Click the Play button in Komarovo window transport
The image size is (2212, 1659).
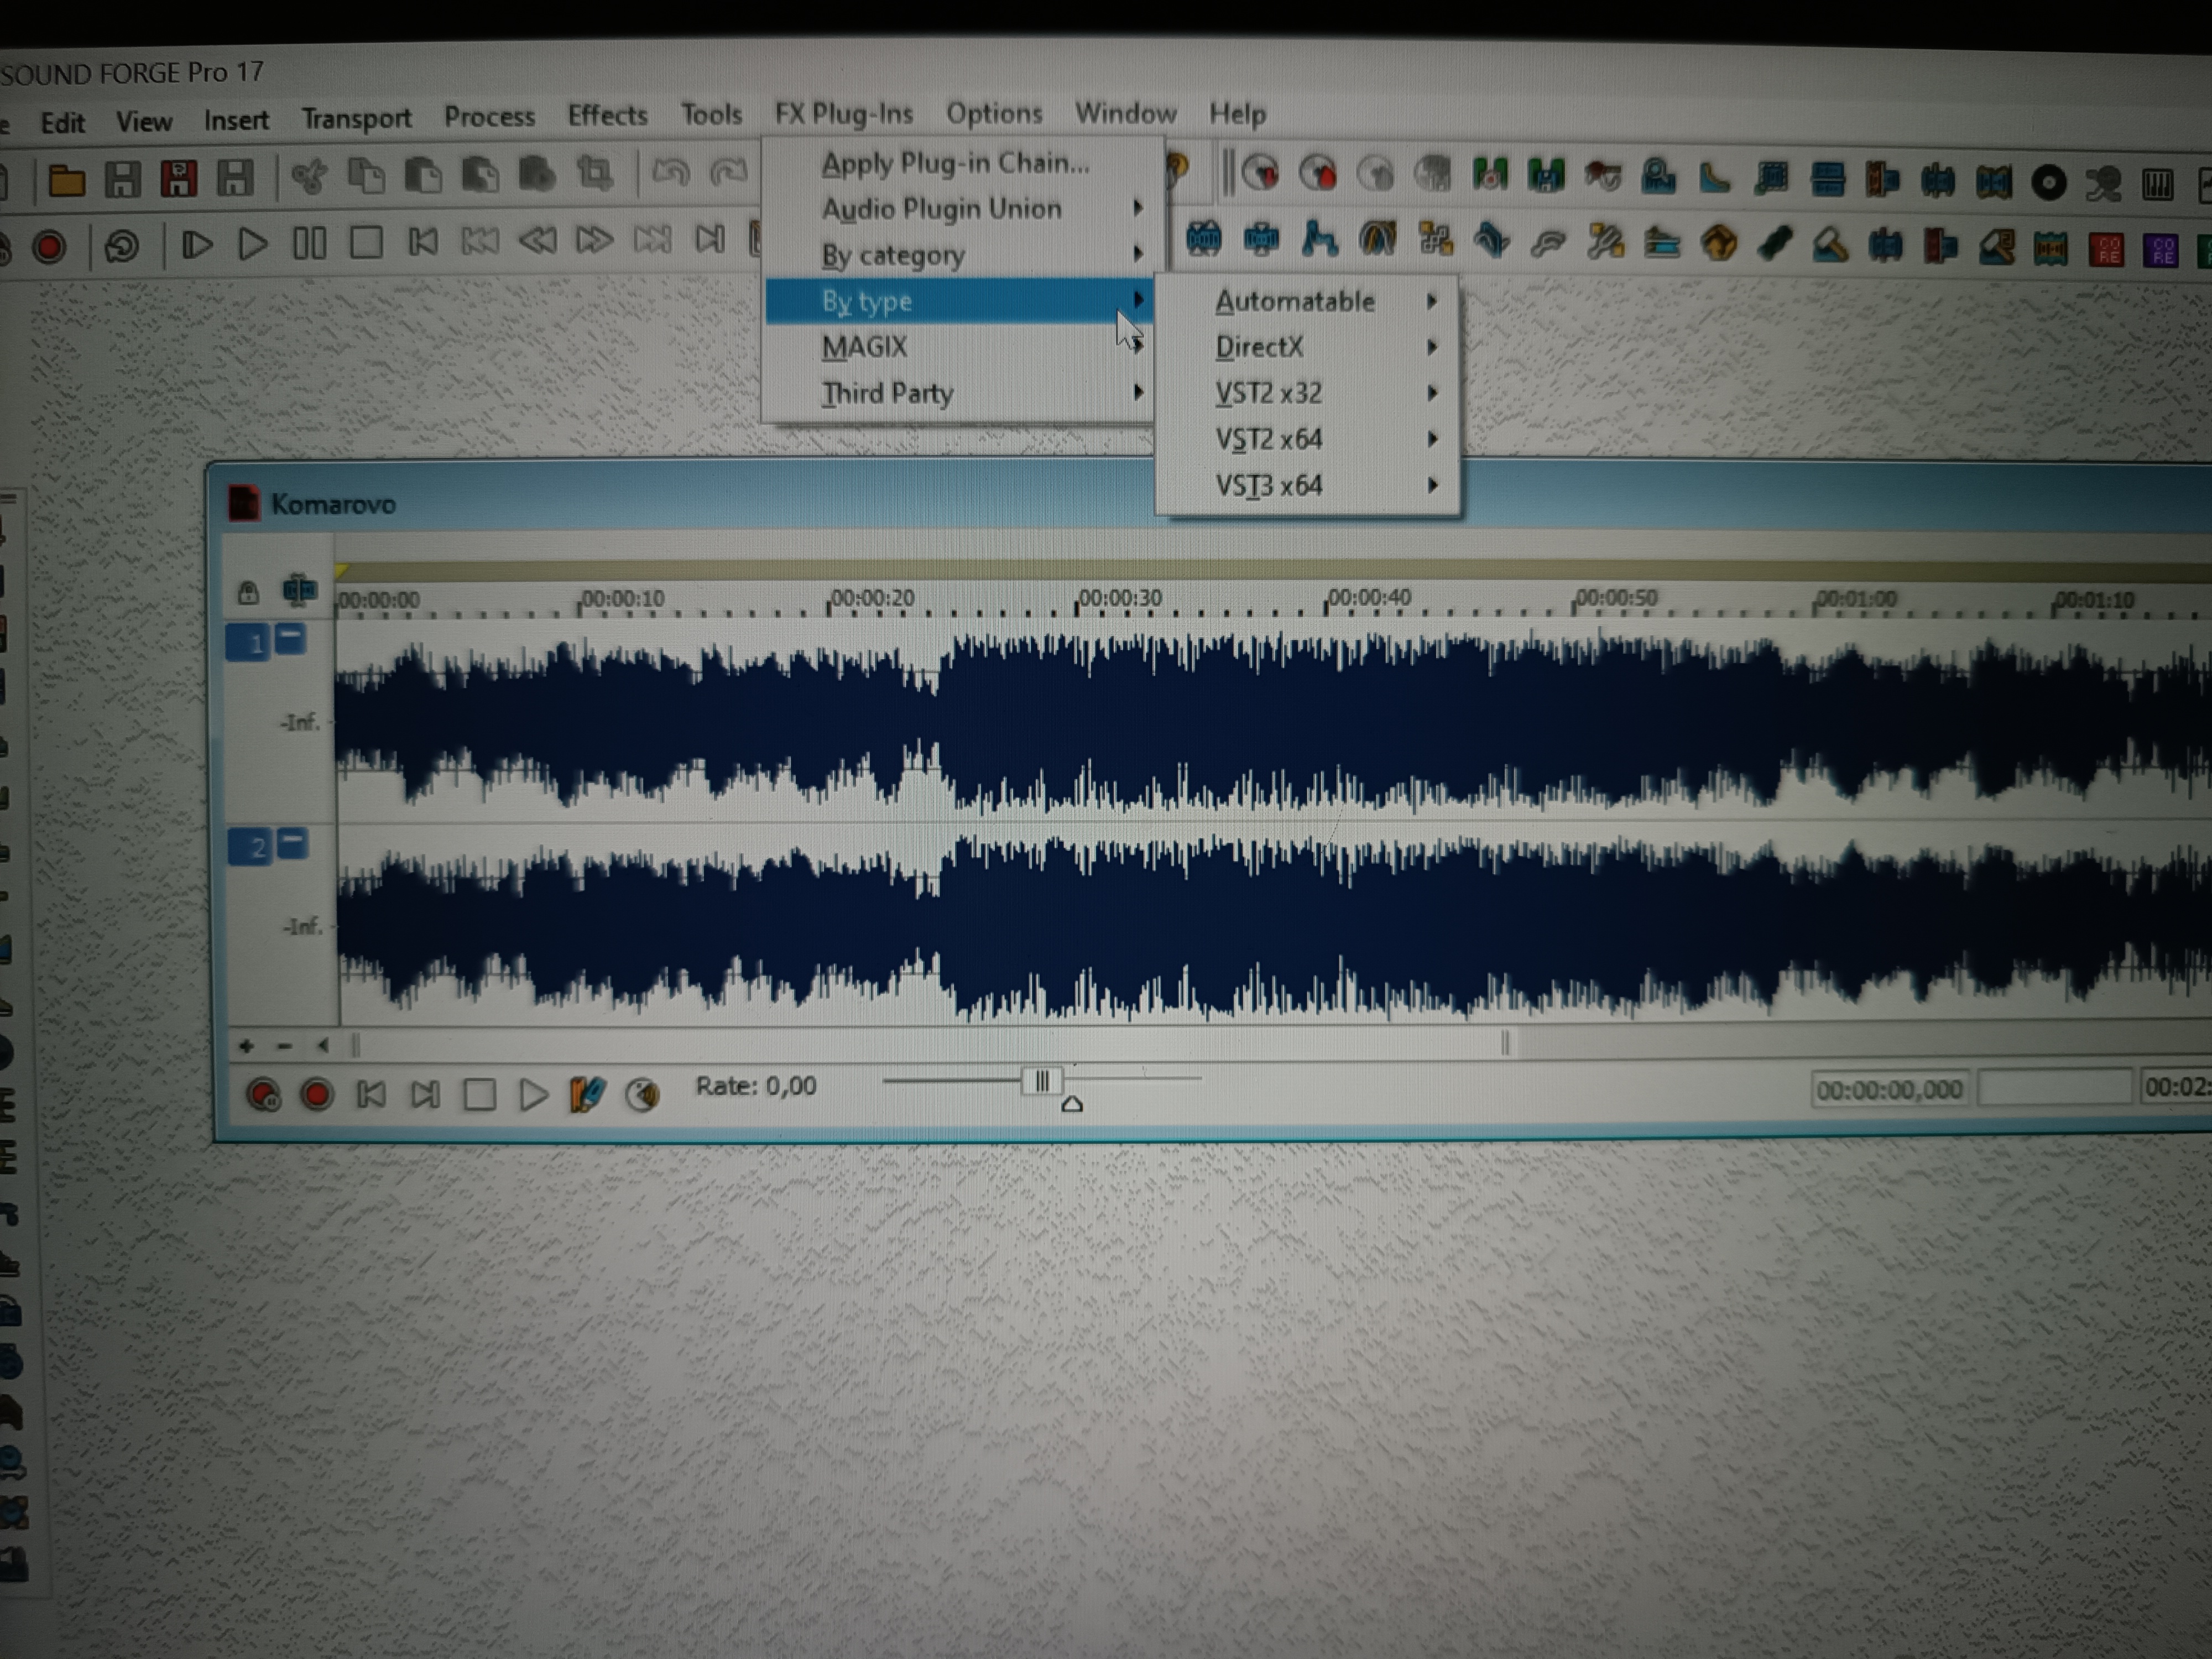533,1094
